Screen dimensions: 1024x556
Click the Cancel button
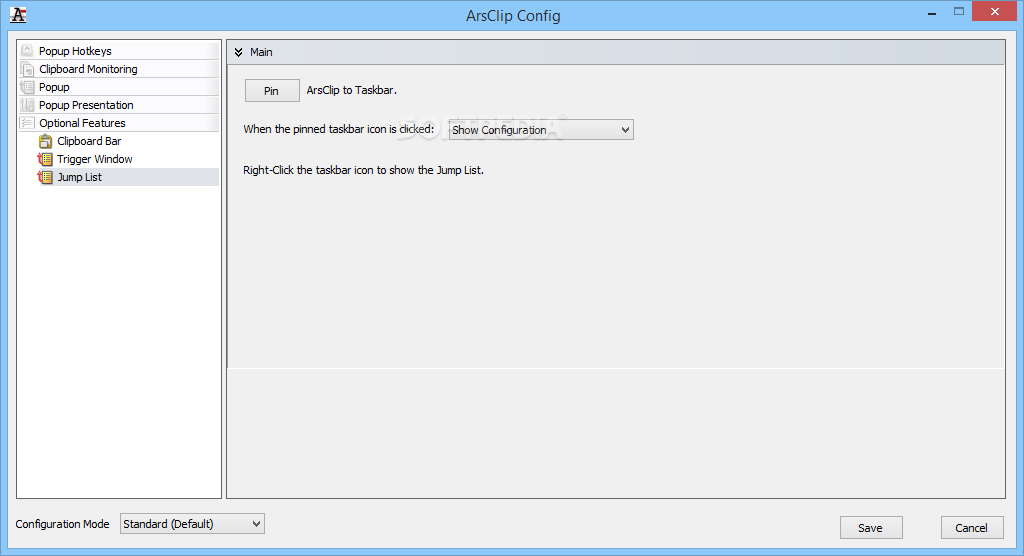pyautogui.click(x=971, y=528)
